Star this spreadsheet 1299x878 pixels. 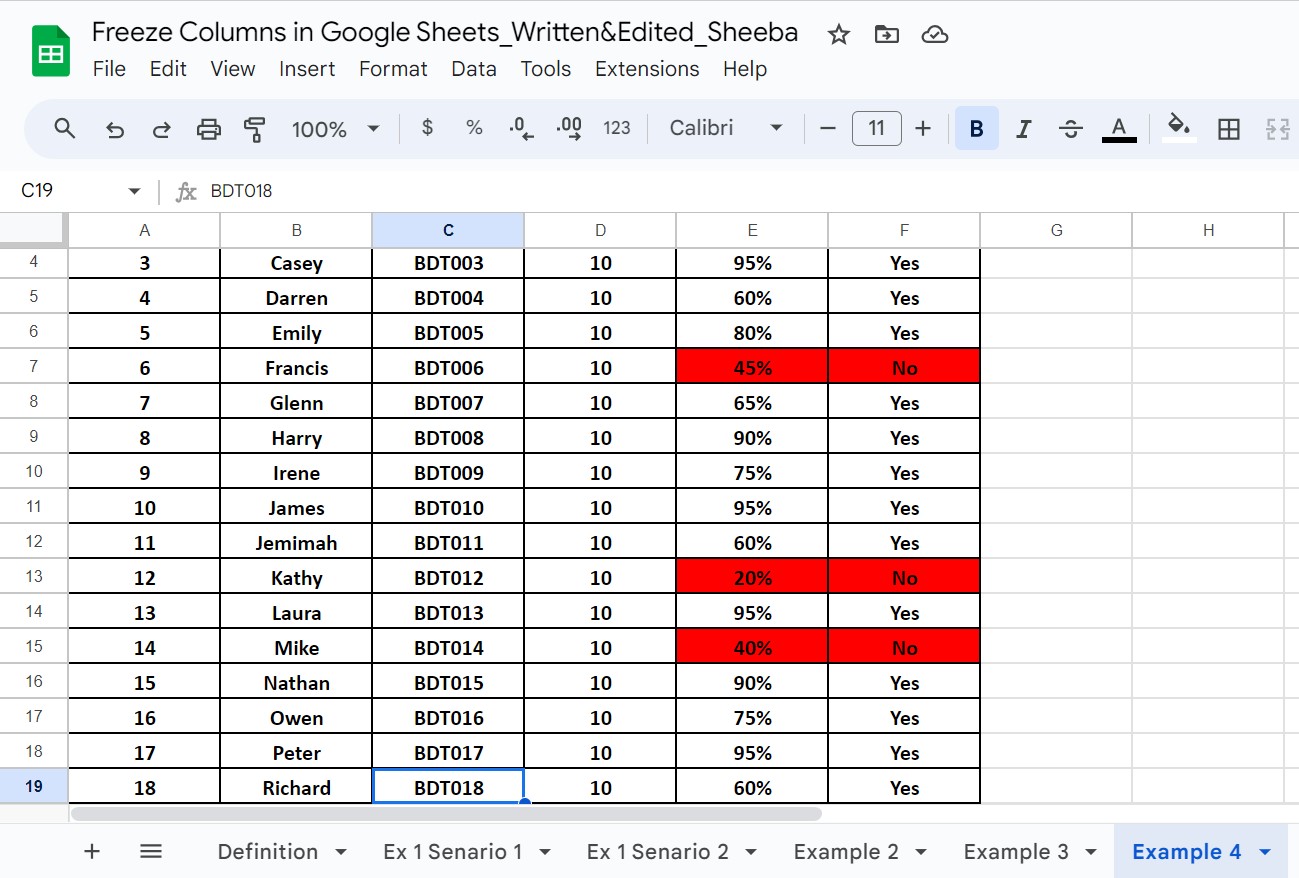pos(838,33)
